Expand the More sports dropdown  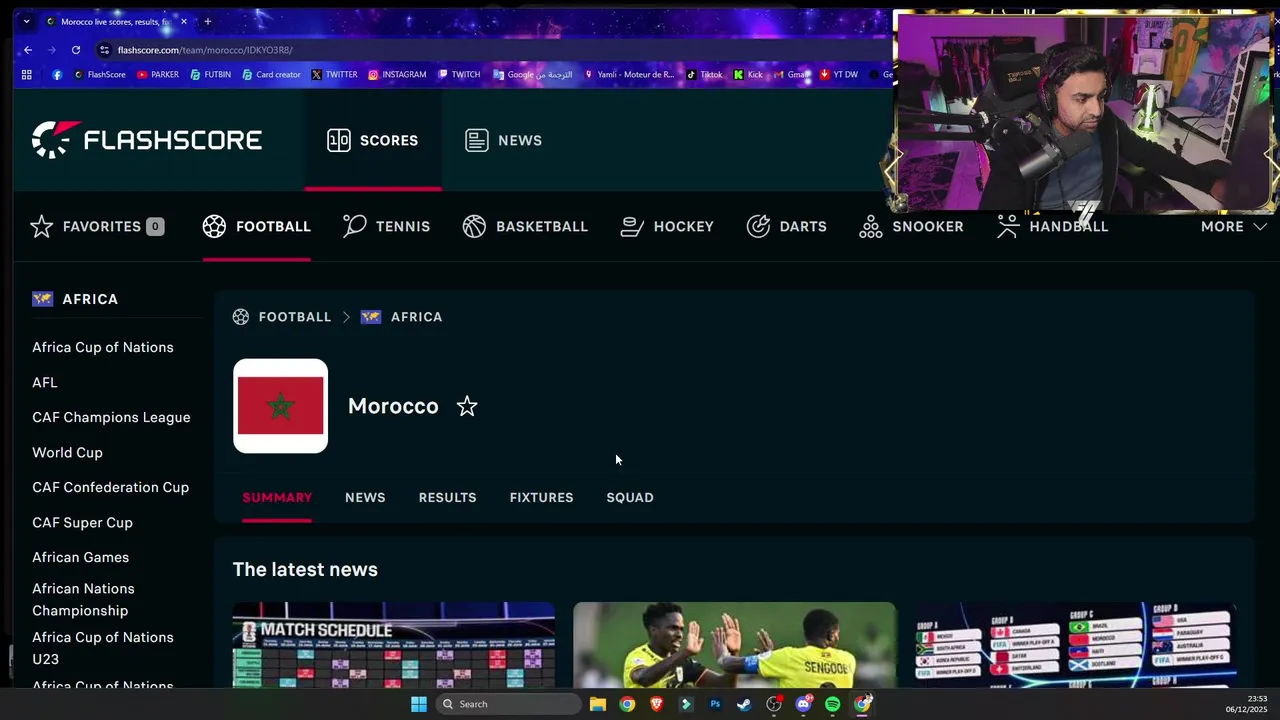coord(1233,227)
